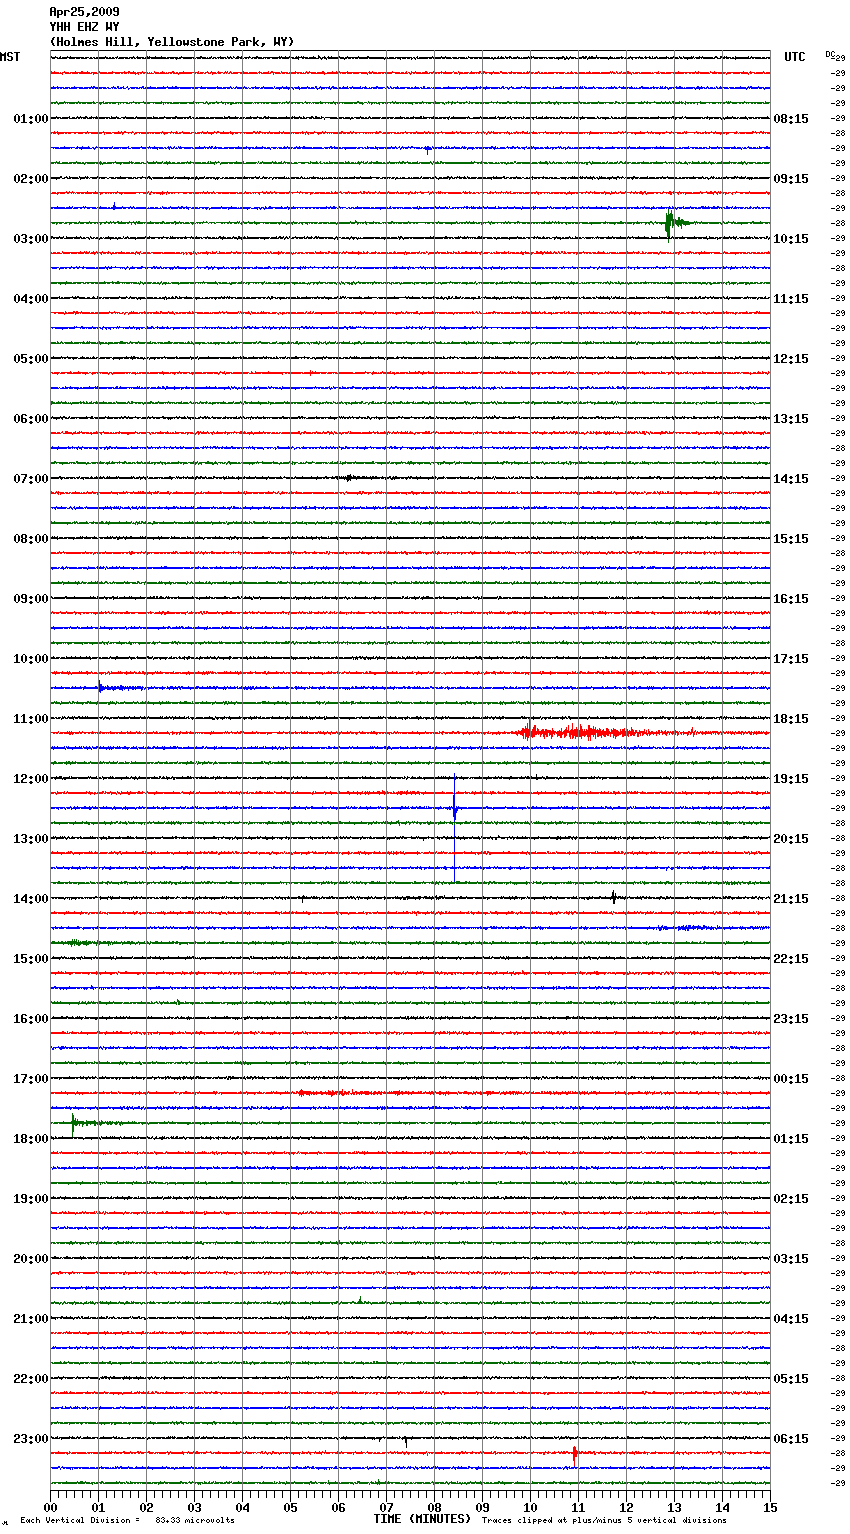
Task: Click the bottom axis minute tick '15'
Action: [x=770, y=1507]
